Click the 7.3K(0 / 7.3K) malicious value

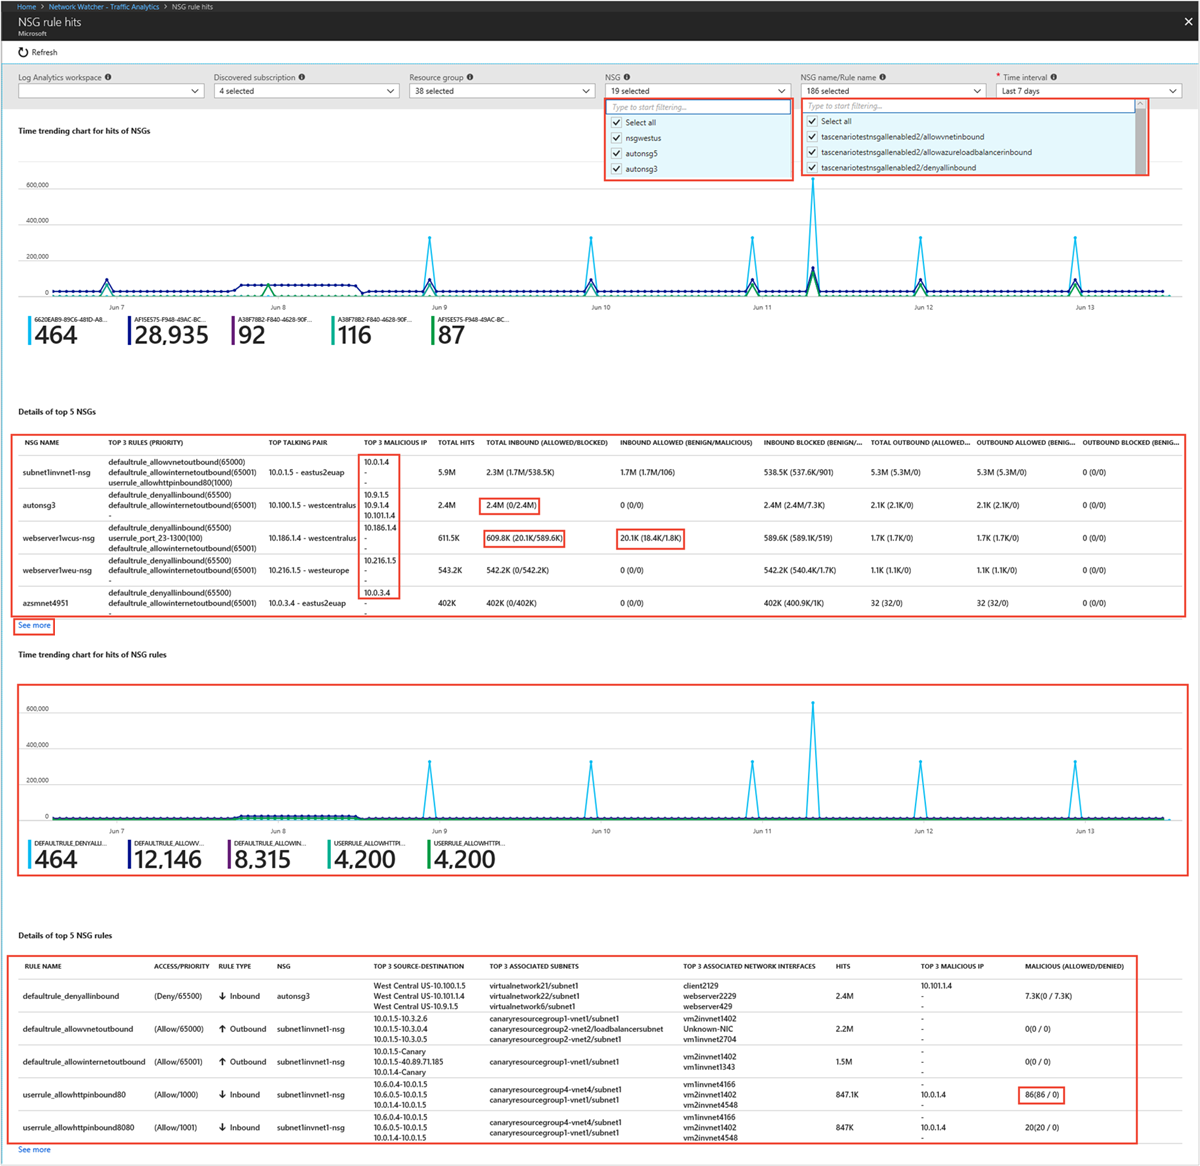1049,996
